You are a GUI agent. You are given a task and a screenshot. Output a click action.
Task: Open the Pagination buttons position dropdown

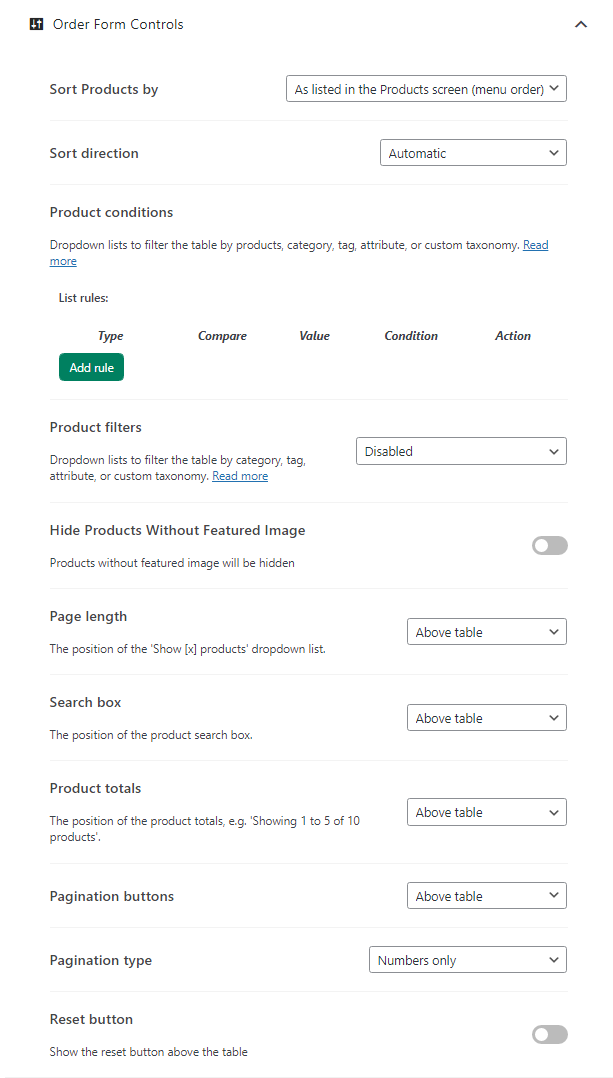[487, 896]
